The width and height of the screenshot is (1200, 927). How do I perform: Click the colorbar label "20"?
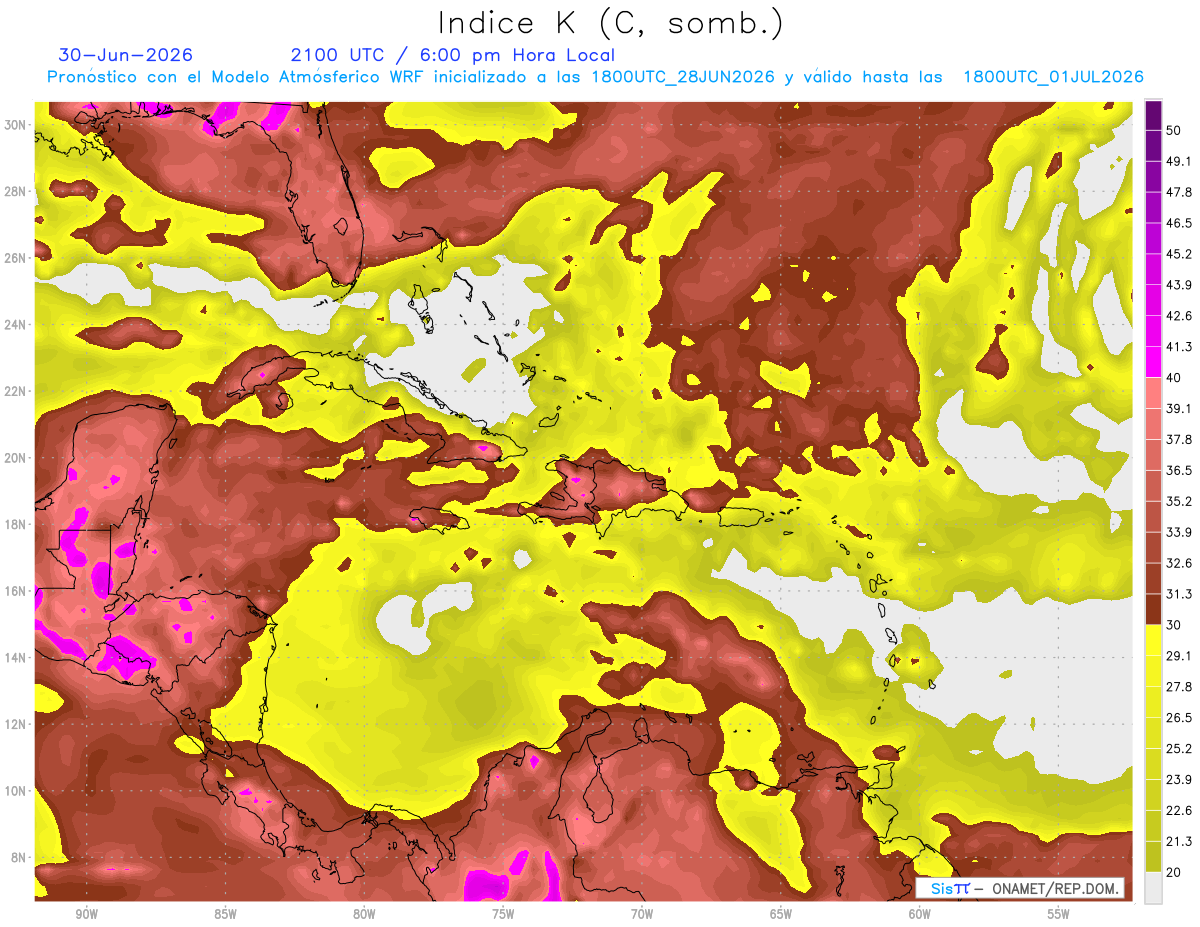(1175, 872)
